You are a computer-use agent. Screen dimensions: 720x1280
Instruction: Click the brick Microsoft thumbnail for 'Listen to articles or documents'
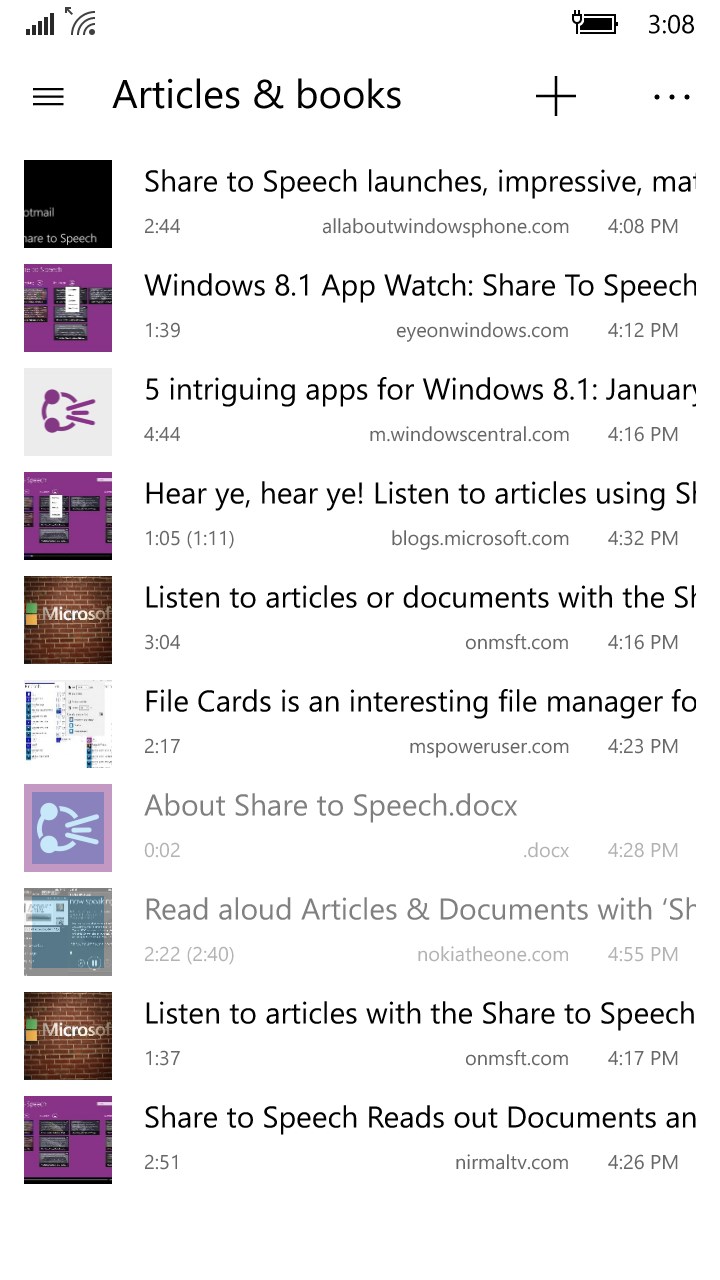click(x=68, y=620)
